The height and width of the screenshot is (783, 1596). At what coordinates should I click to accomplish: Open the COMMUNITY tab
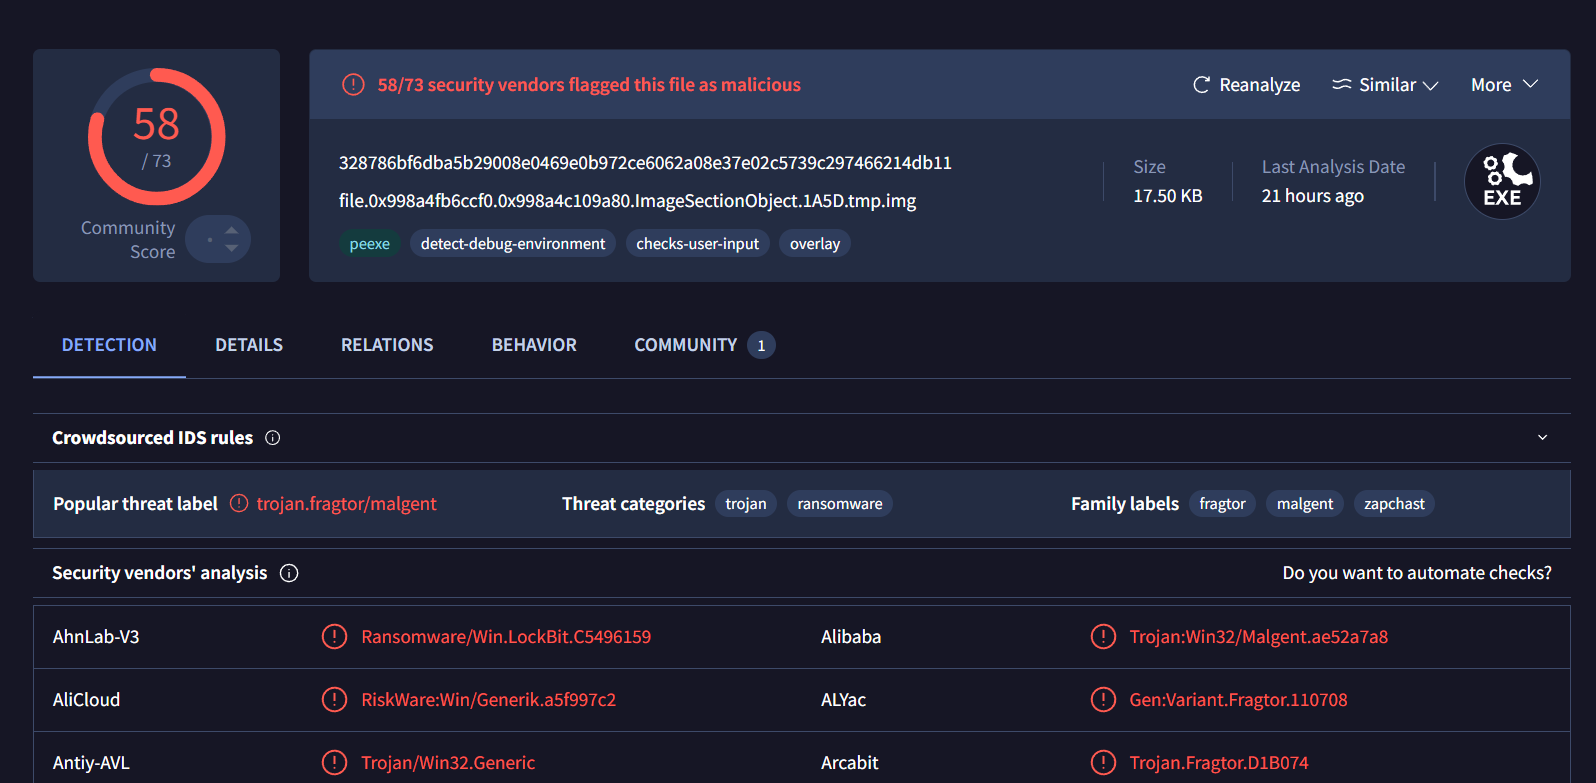click(x=704, y=345)
